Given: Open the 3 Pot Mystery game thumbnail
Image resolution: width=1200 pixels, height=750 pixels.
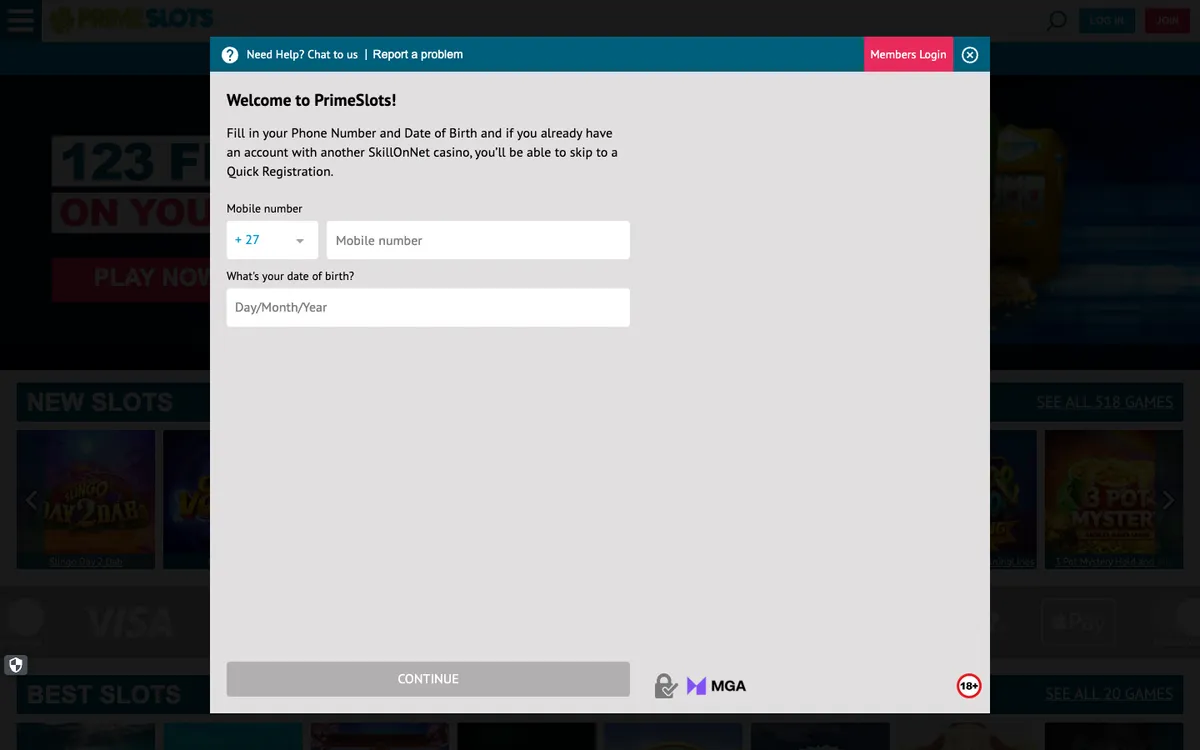Looking at the screenshot, I should coord(1114,500).
